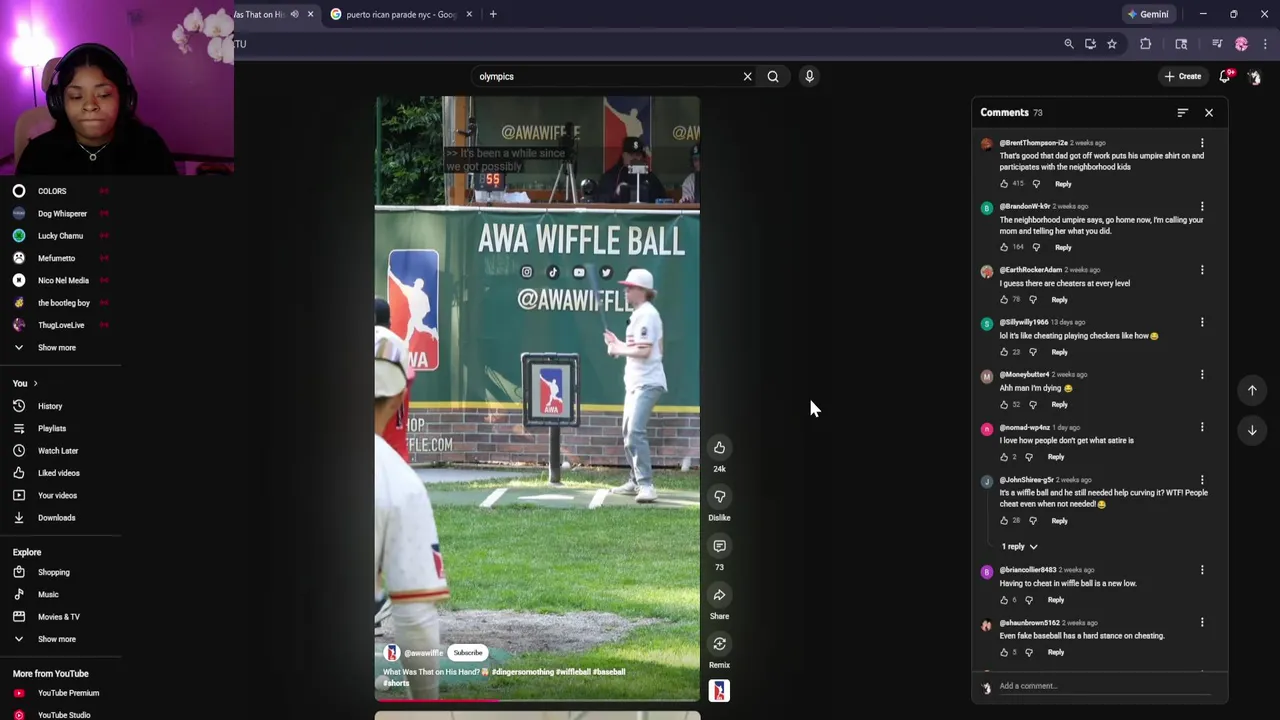Click the Short's red progress bar
This screenshot has width=1280, height=720.
click(438, 700)
